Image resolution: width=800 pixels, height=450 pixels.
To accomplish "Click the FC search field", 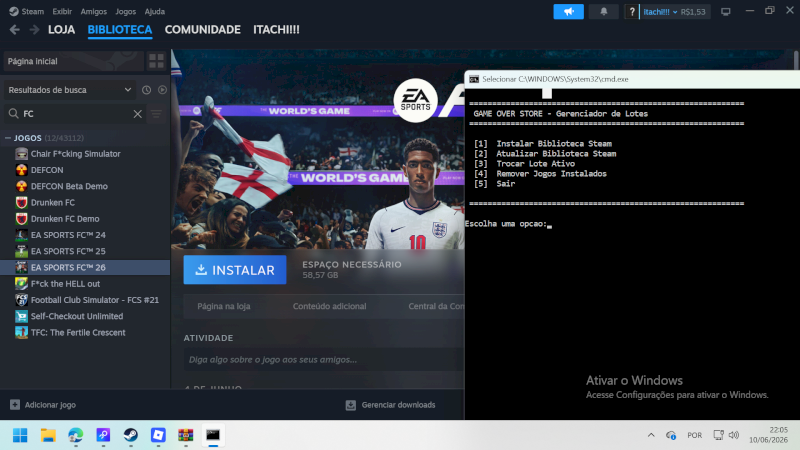I will [x=77, y=114].
